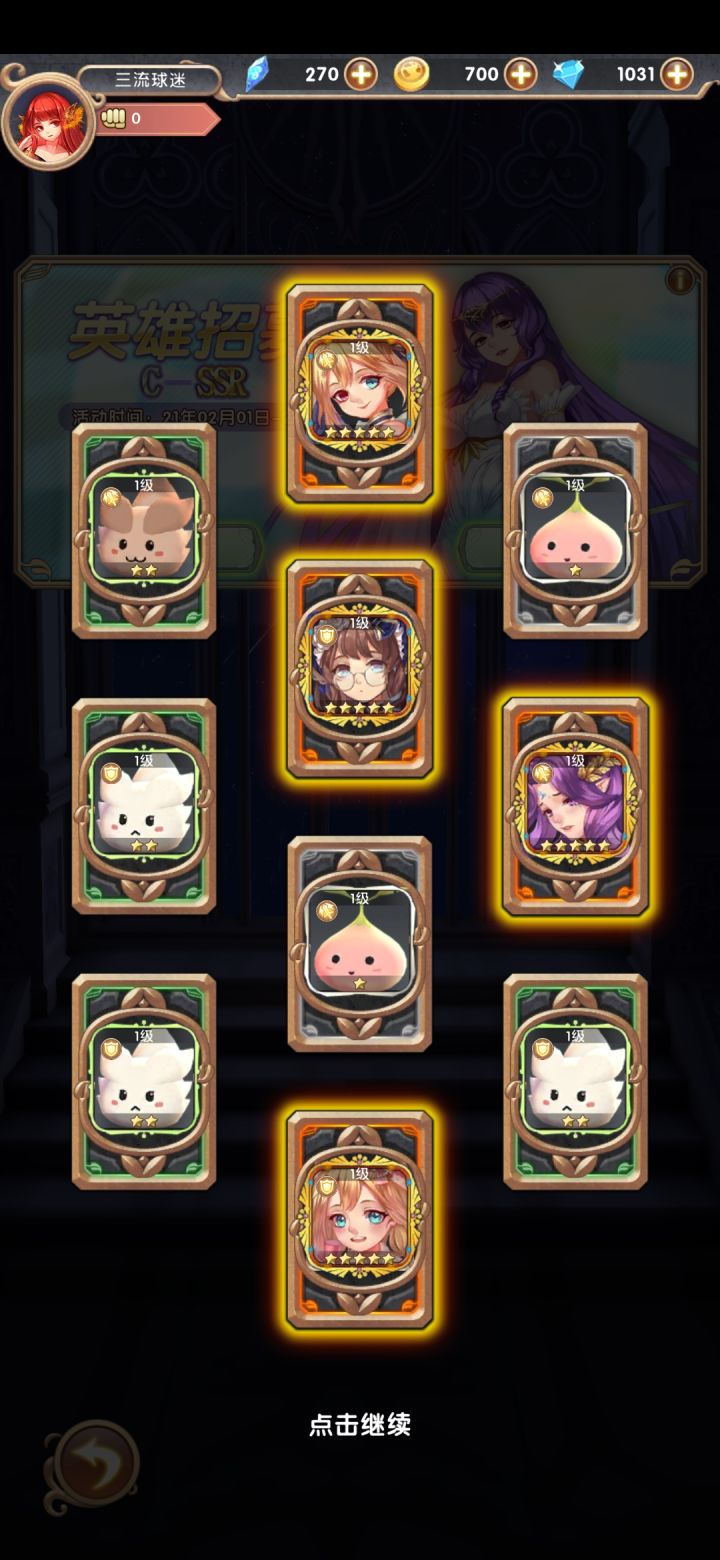Tap the player name 三流球迷
Viewport: 720px width, 1560px height.
[150, 80]
